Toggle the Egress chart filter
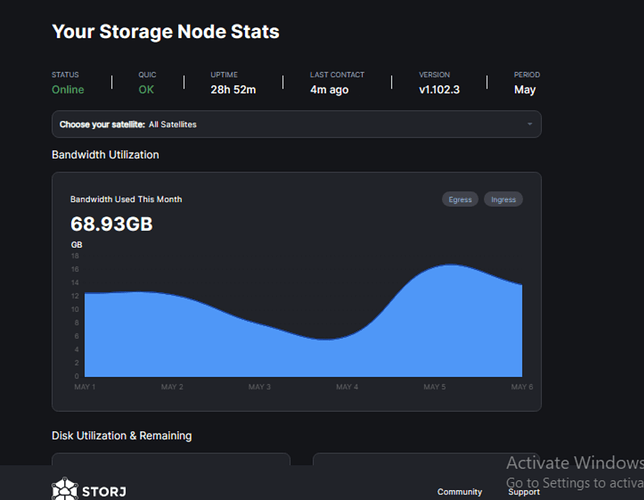This screenshot has width=644, height=500. tap(460, 199)
